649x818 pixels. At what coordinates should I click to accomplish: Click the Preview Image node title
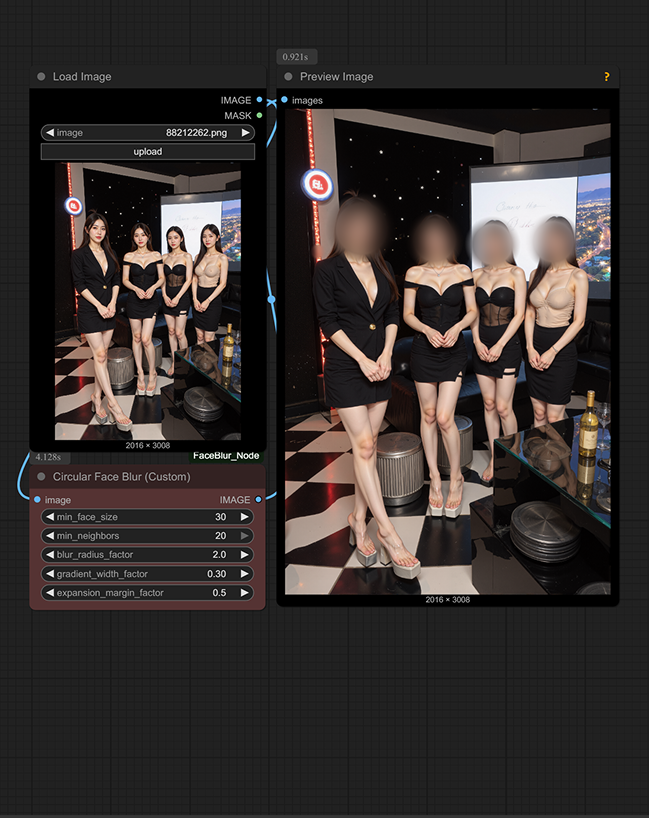336,77
